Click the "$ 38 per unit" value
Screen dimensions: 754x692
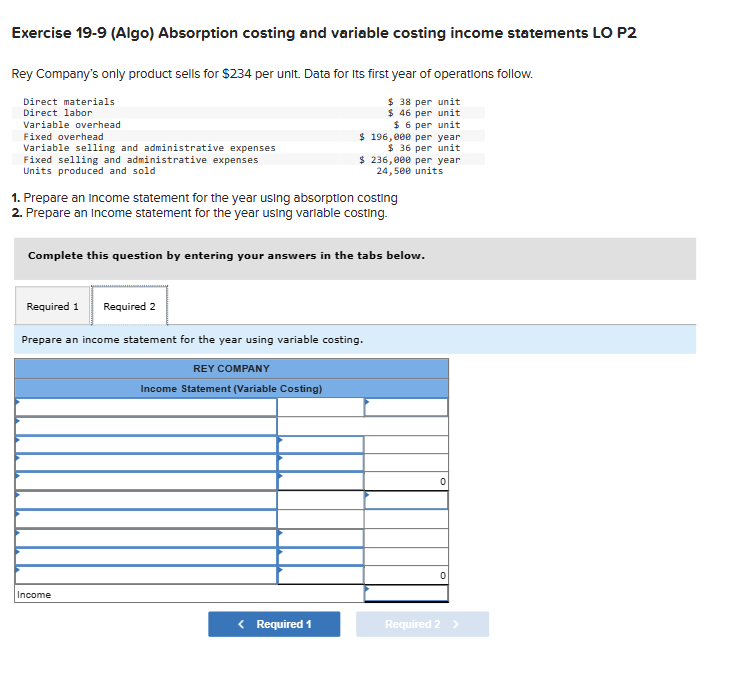[x=424, y=101]
